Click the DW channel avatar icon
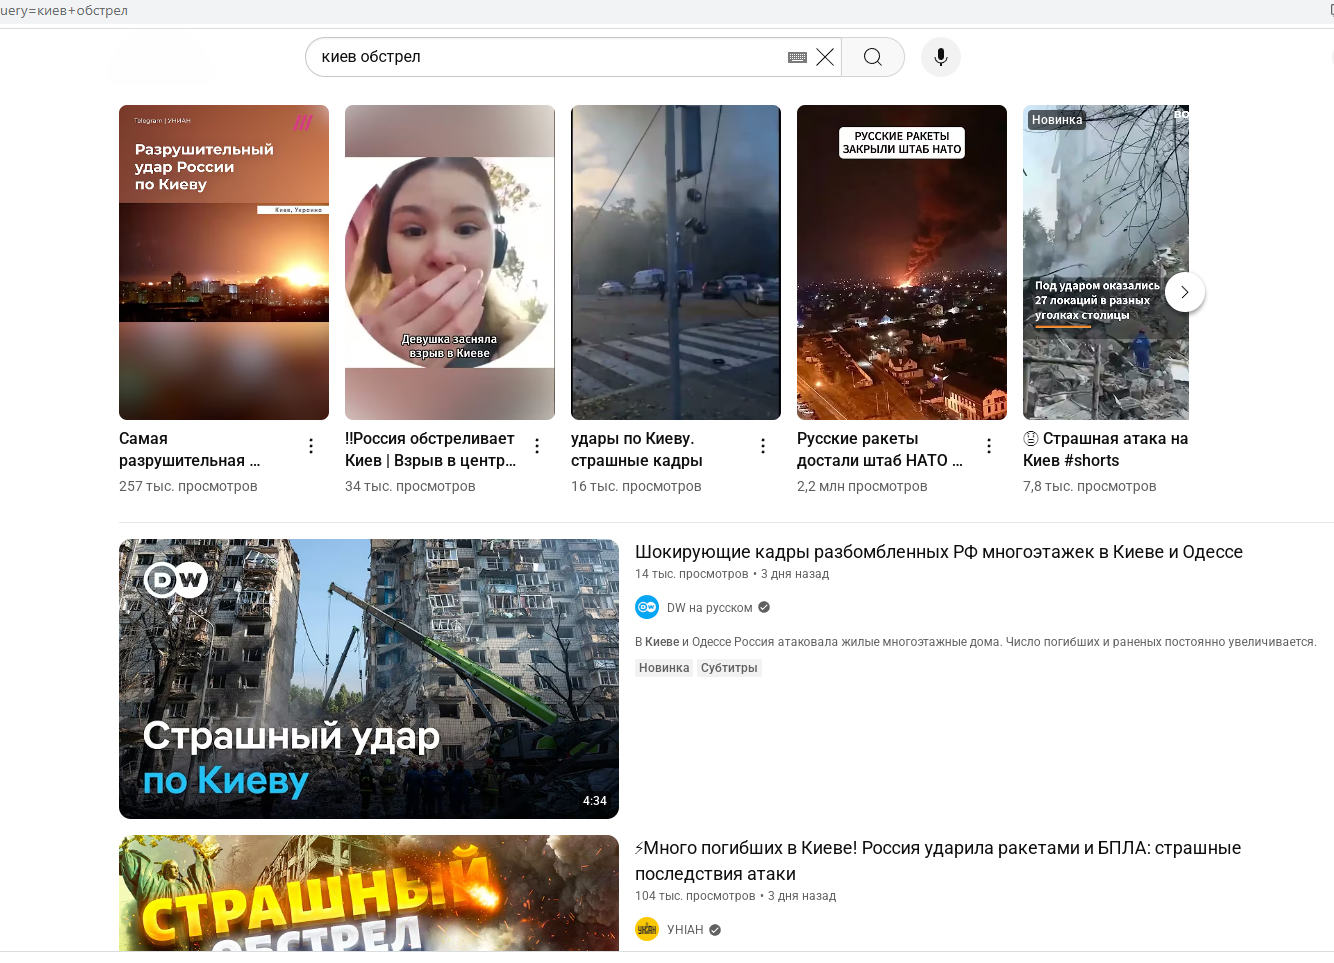 coord(647,607)
